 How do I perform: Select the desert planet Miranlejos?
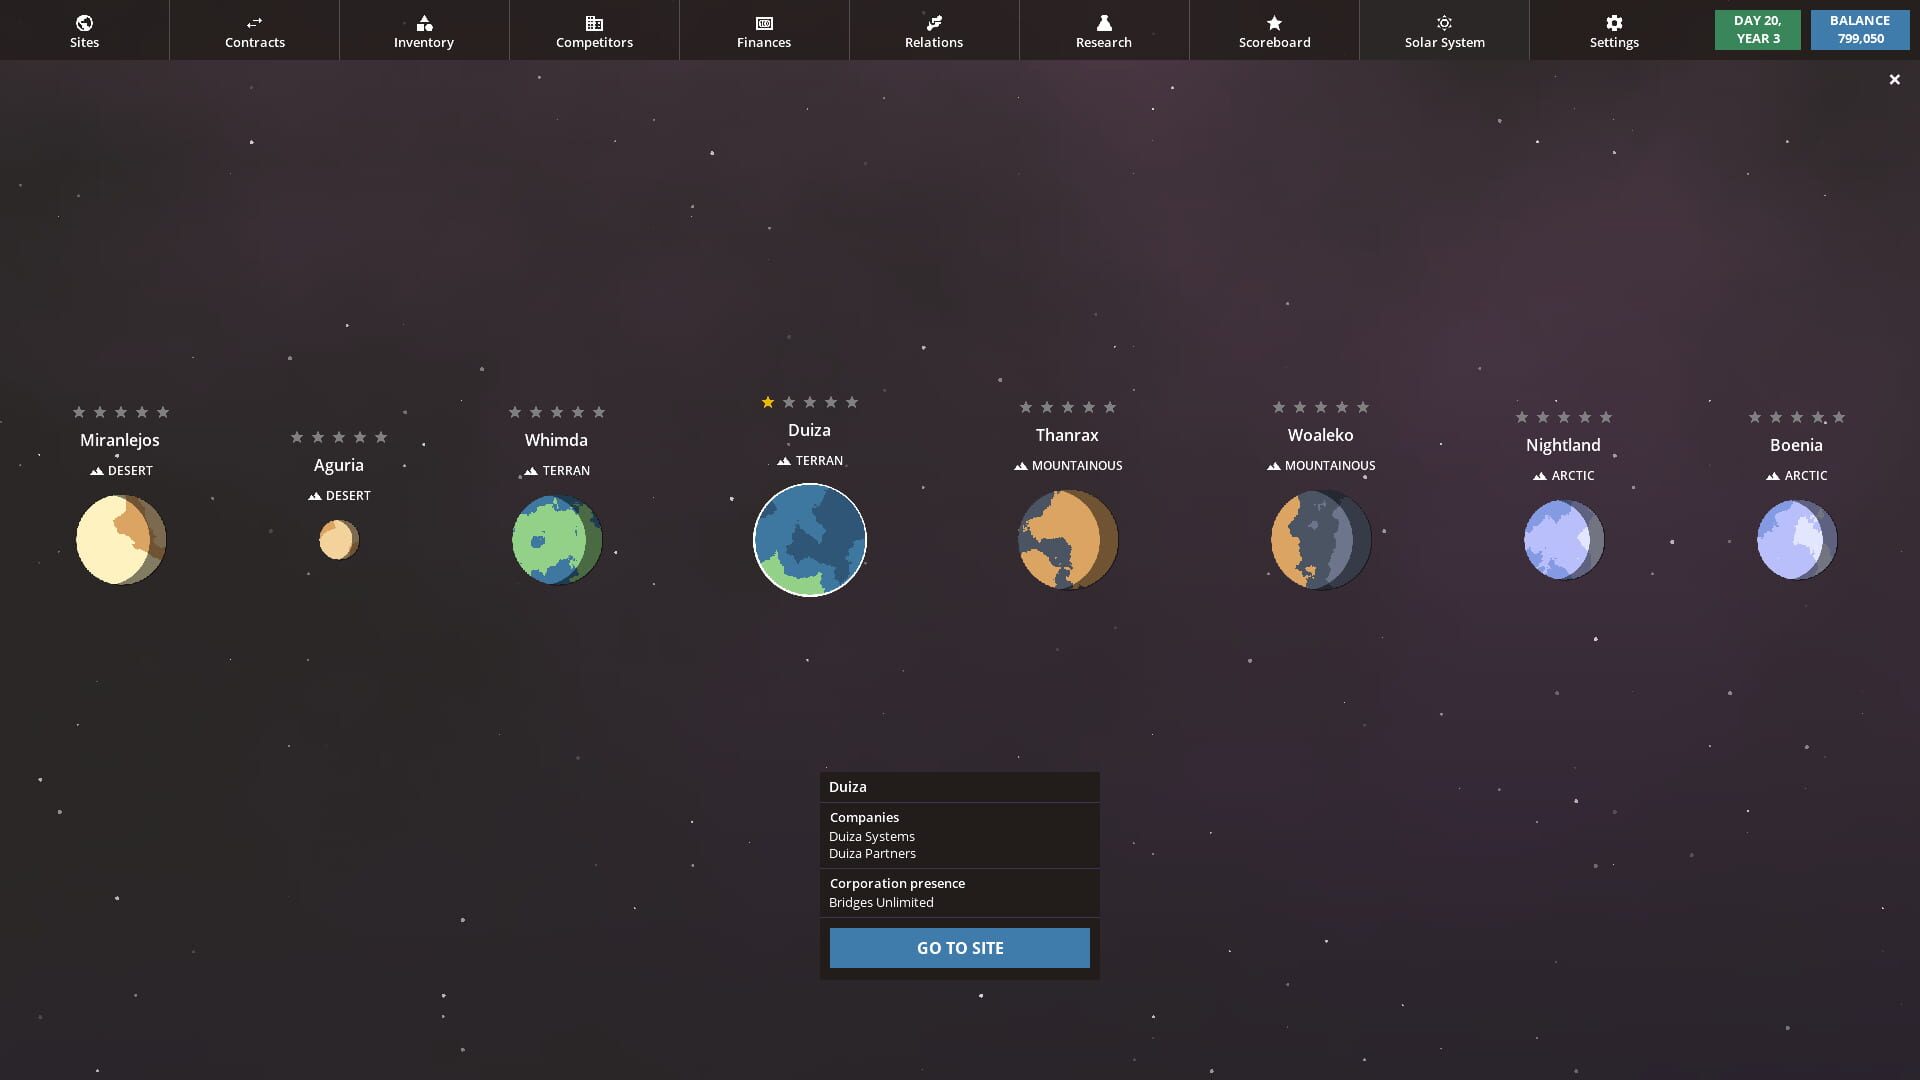click(120, 539)
